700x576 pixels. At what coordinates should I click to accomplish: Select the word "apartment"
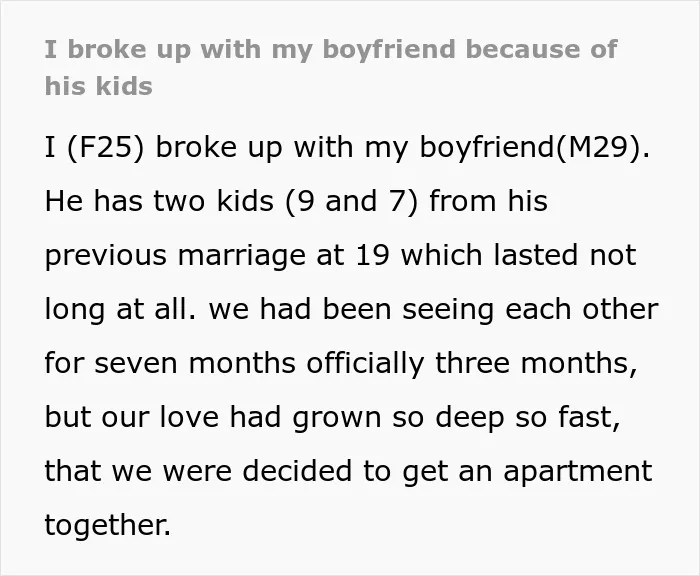pyautogui.click(x=578, y=472)
